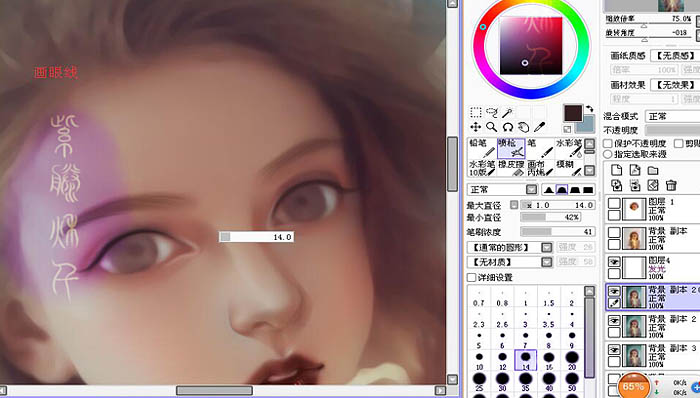The height and width of the screenshot is (398, 700).
Task: Open the 【无材质】 texture dropdown
Action: point(510,262)
